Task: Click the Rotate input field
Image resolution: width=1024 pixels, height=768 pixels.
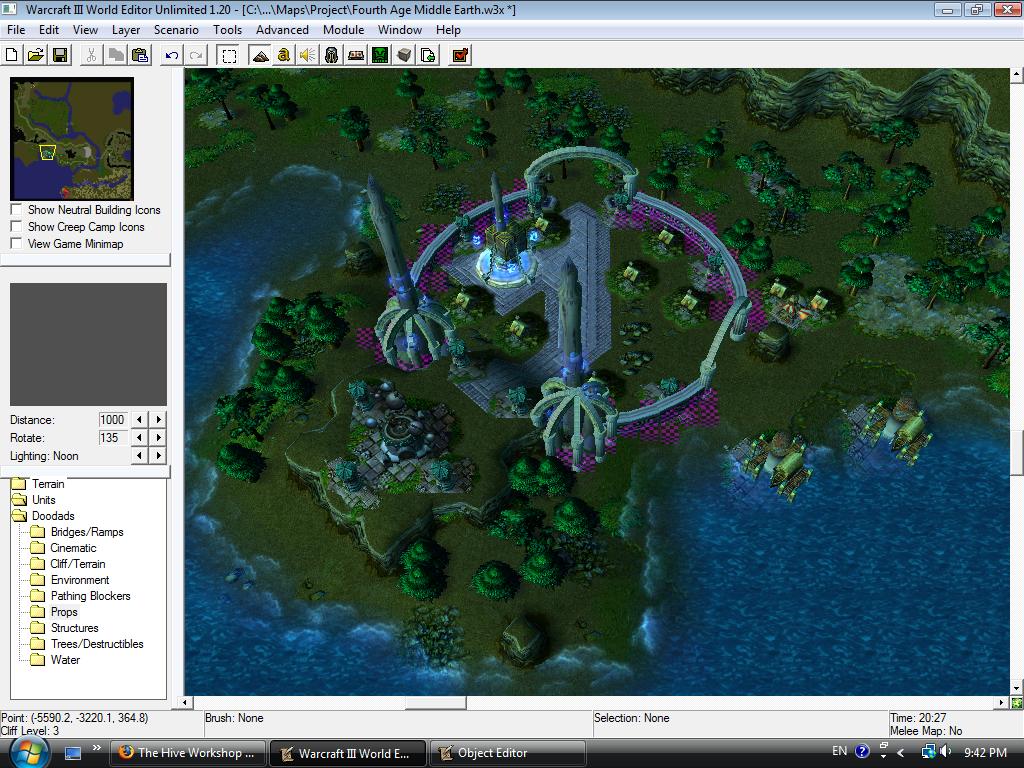Action: click(112, 438)
